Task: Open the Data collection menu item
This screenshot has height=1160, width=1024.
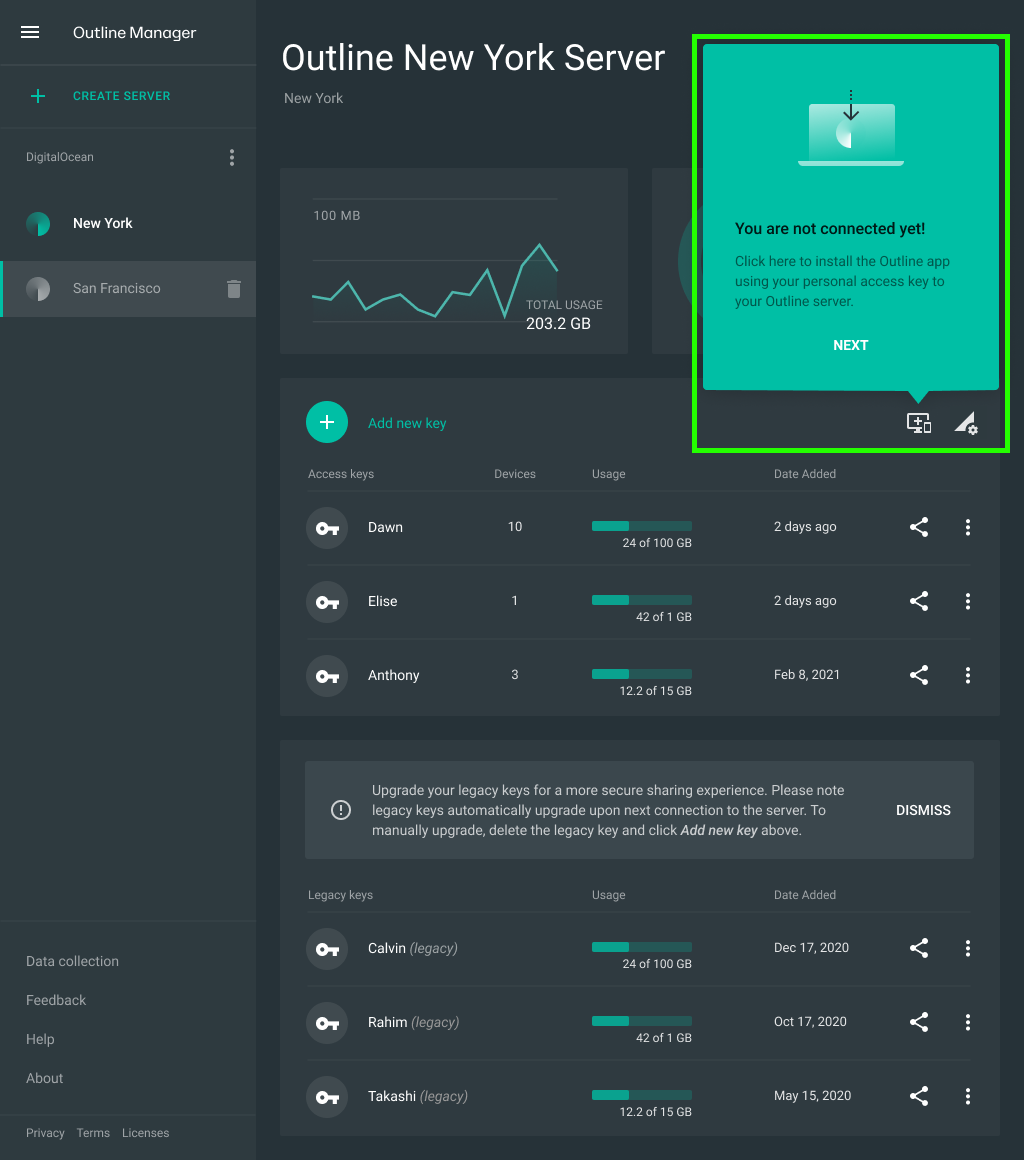Action: click(x=72, y=961)
